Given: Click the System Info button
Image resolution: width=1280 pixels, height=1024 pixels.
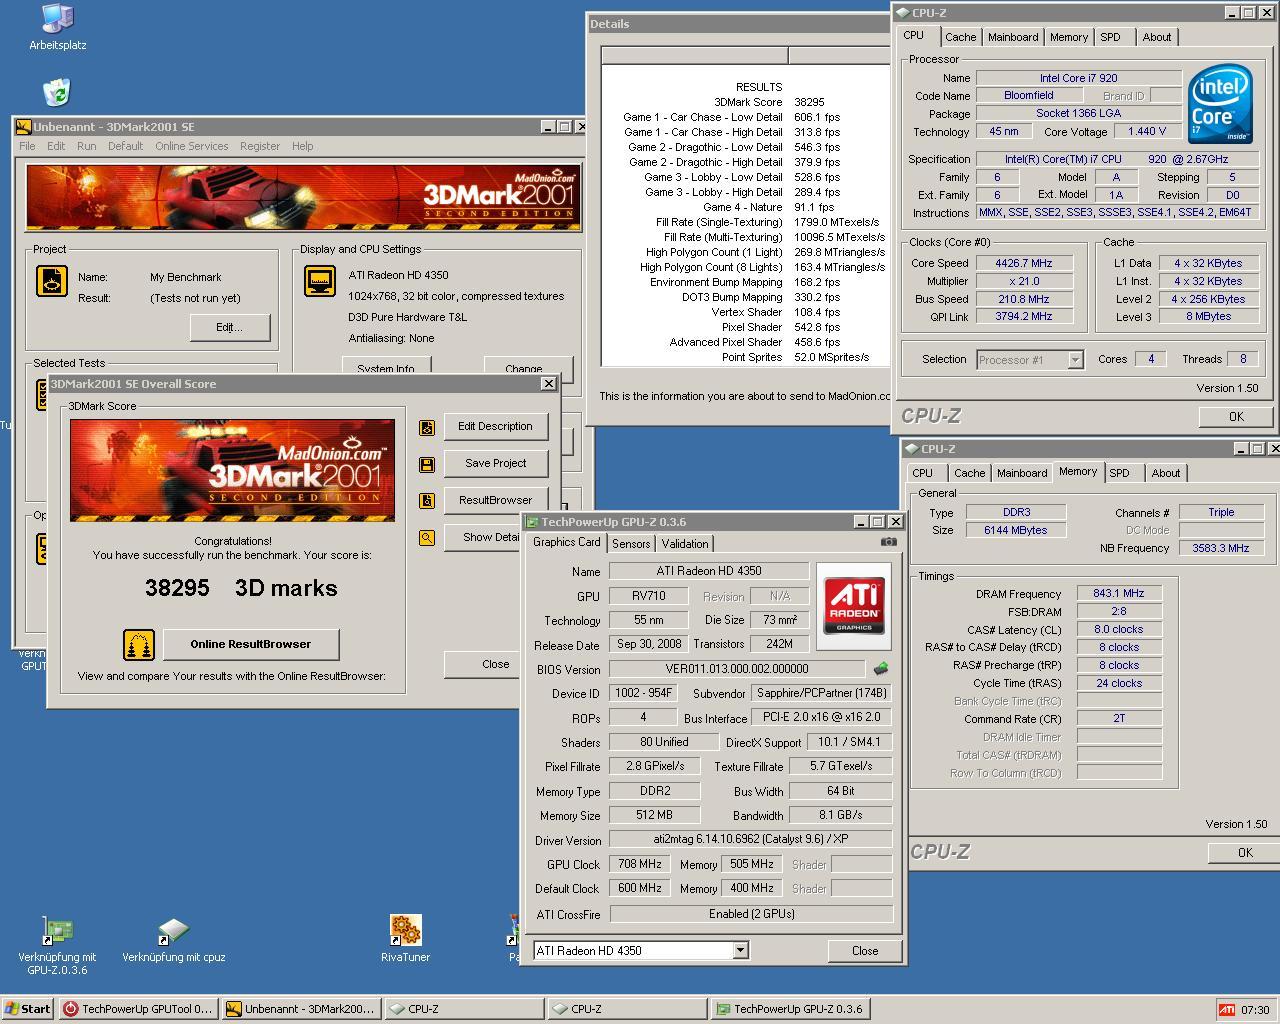Looking at the screenshot, I should 386,368.
